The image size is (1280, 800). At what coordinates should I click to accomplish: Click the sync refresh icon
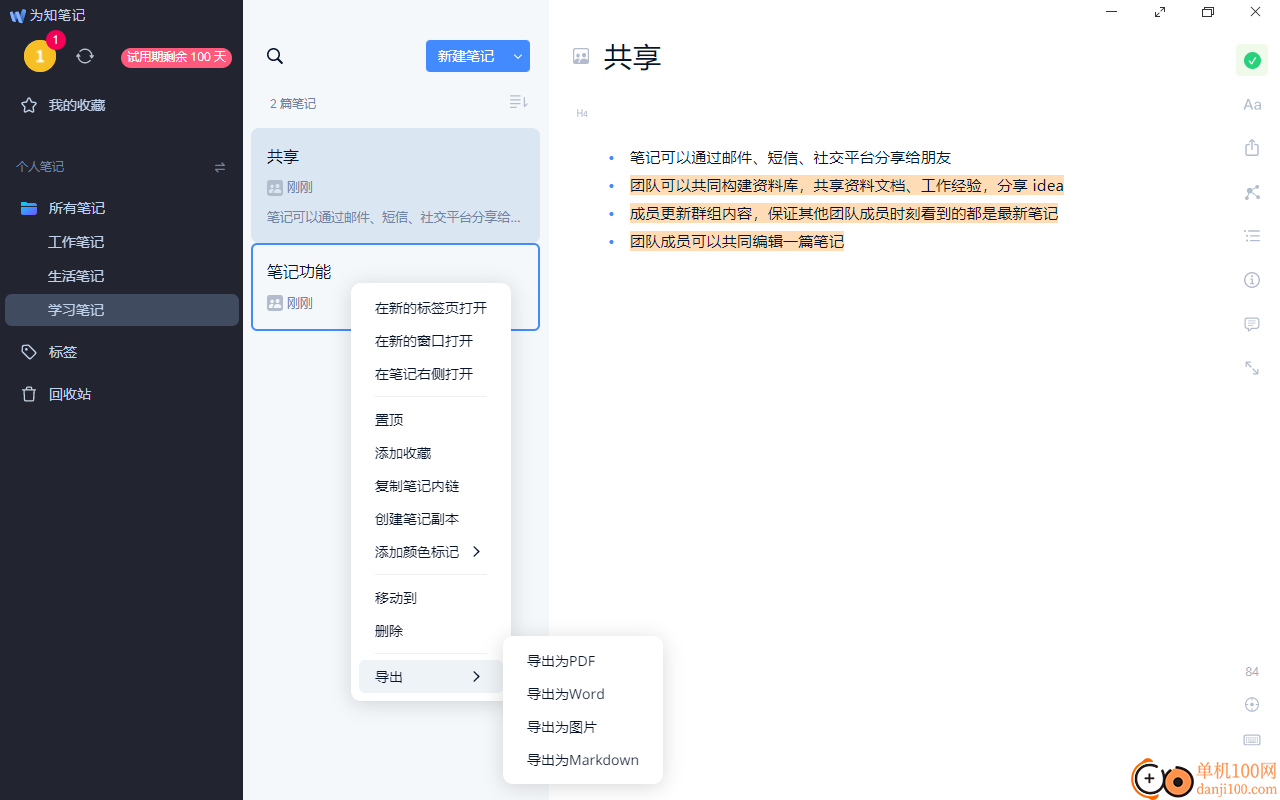click(x=85, y=56)
